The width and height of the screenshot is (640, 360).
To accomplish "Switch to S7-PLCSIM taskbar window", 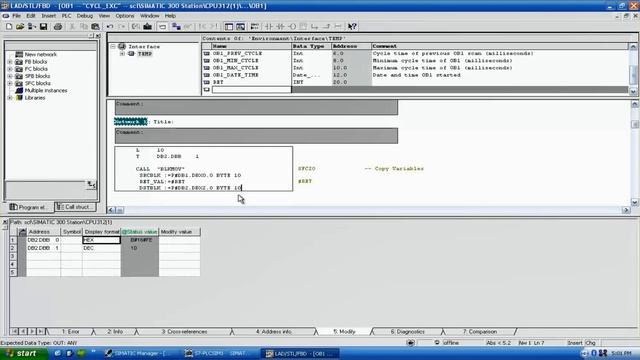I will [220, 353].
